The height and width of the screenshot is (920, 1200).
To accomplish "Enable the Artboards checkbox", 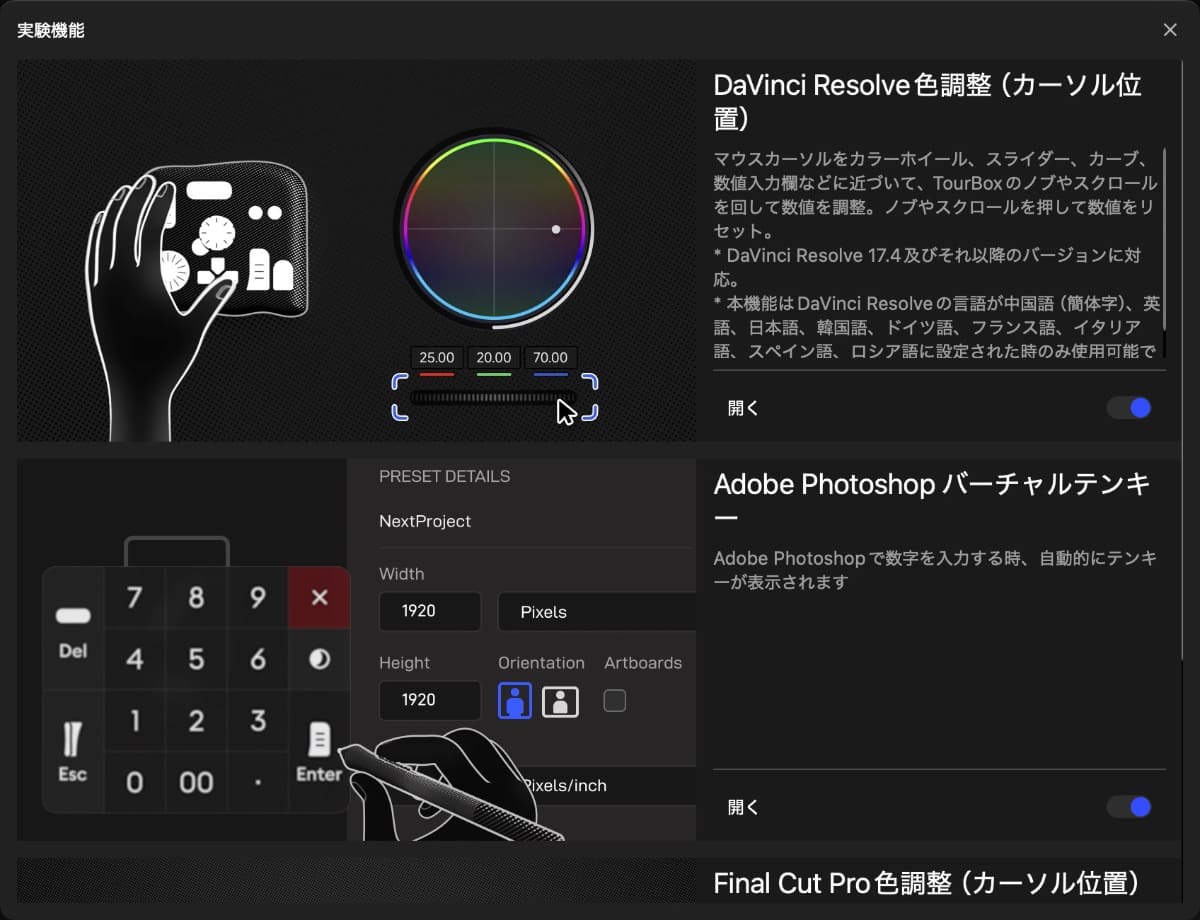I will 614,701.
